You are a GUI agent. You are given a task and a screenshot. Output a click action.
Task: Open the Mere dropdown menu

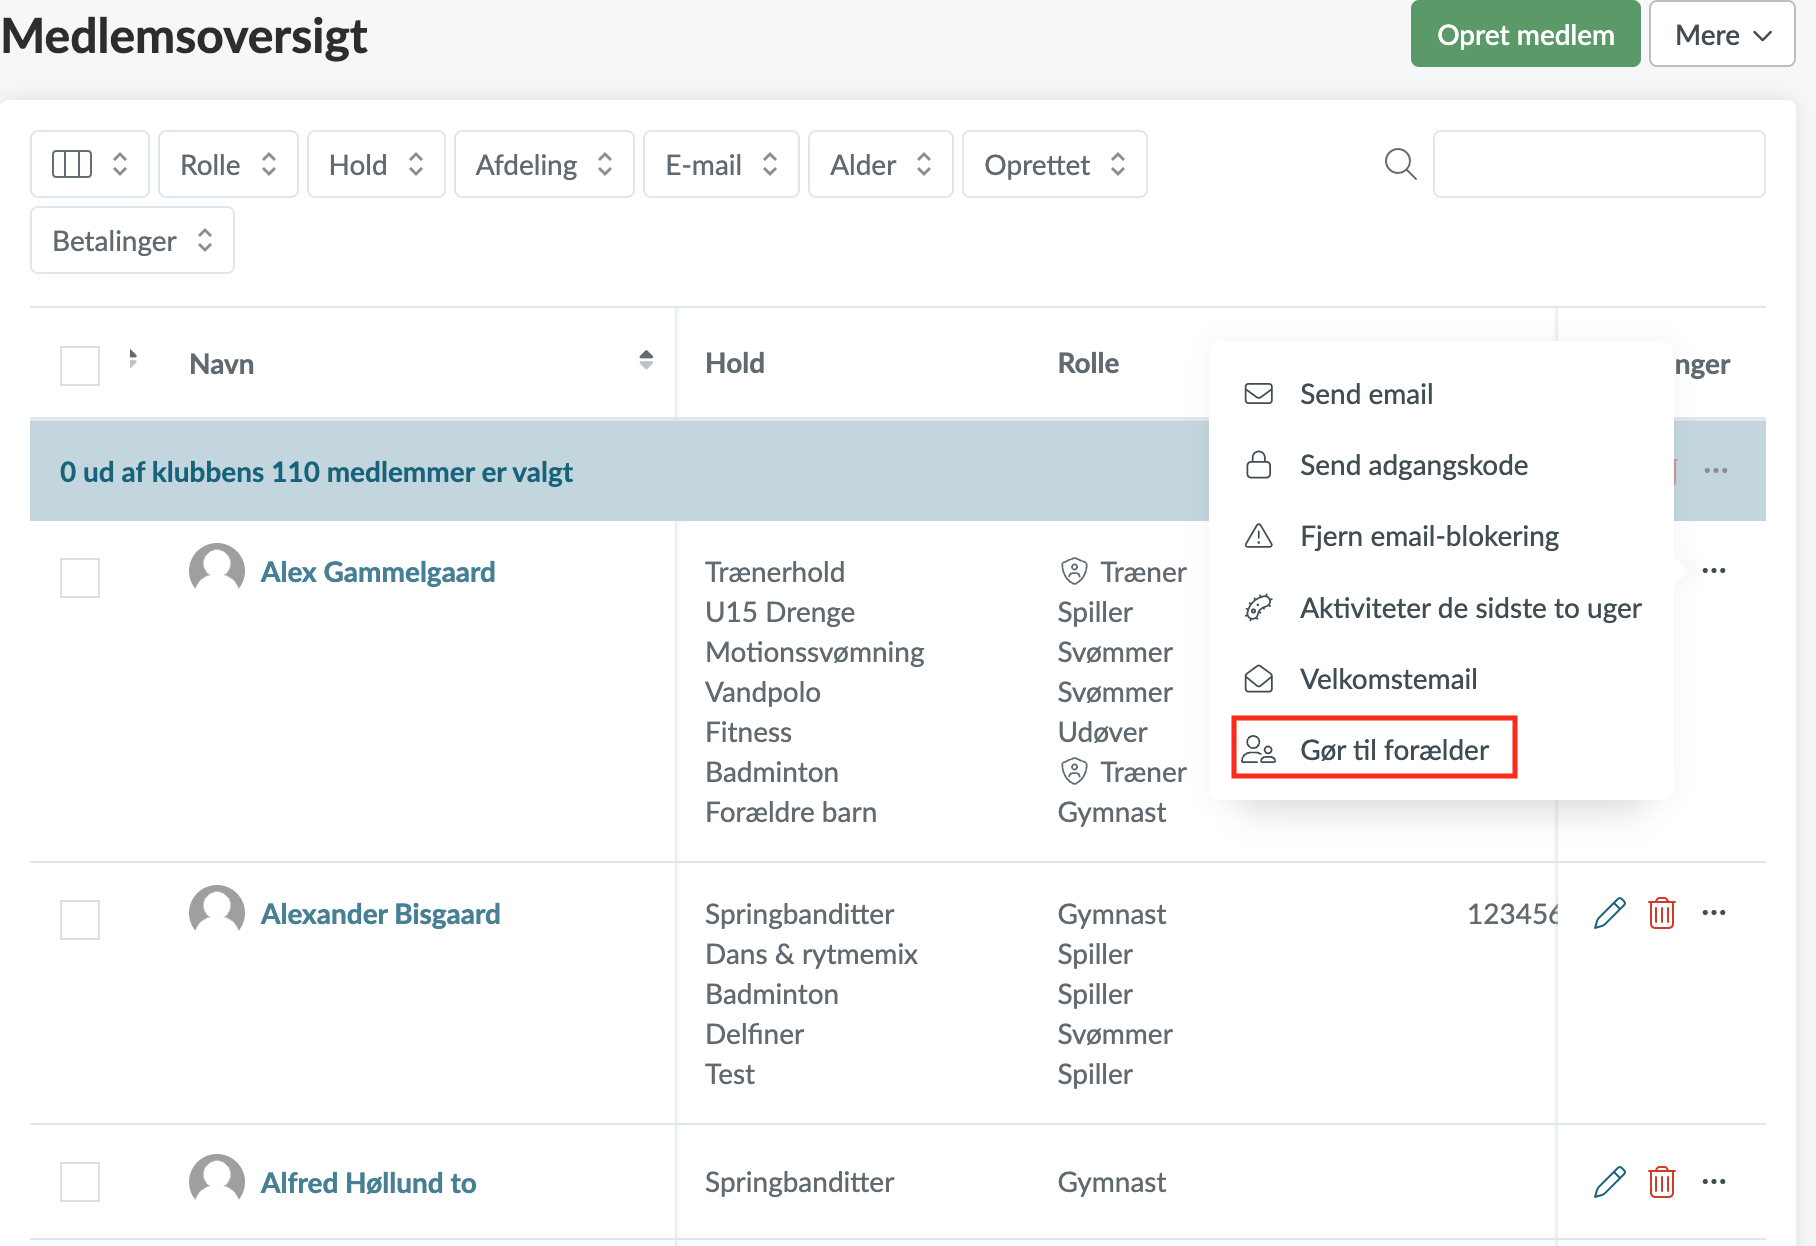(x=1721, y=35)
